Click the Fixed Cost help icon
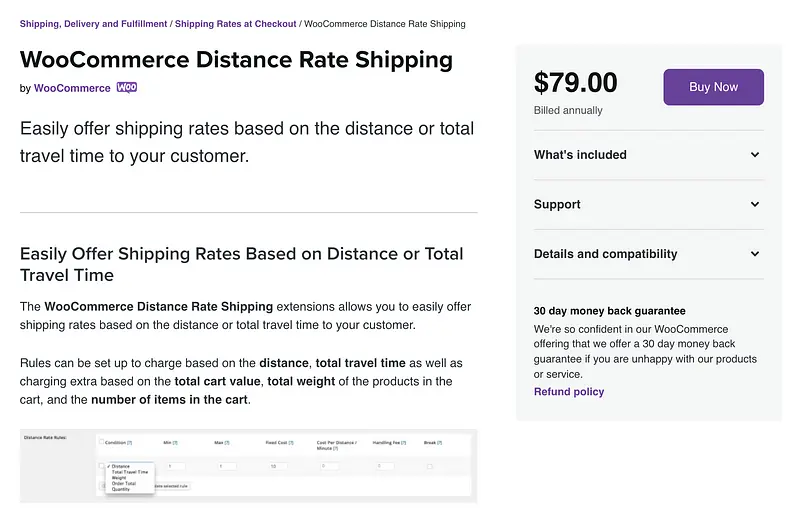 (292, 442)
